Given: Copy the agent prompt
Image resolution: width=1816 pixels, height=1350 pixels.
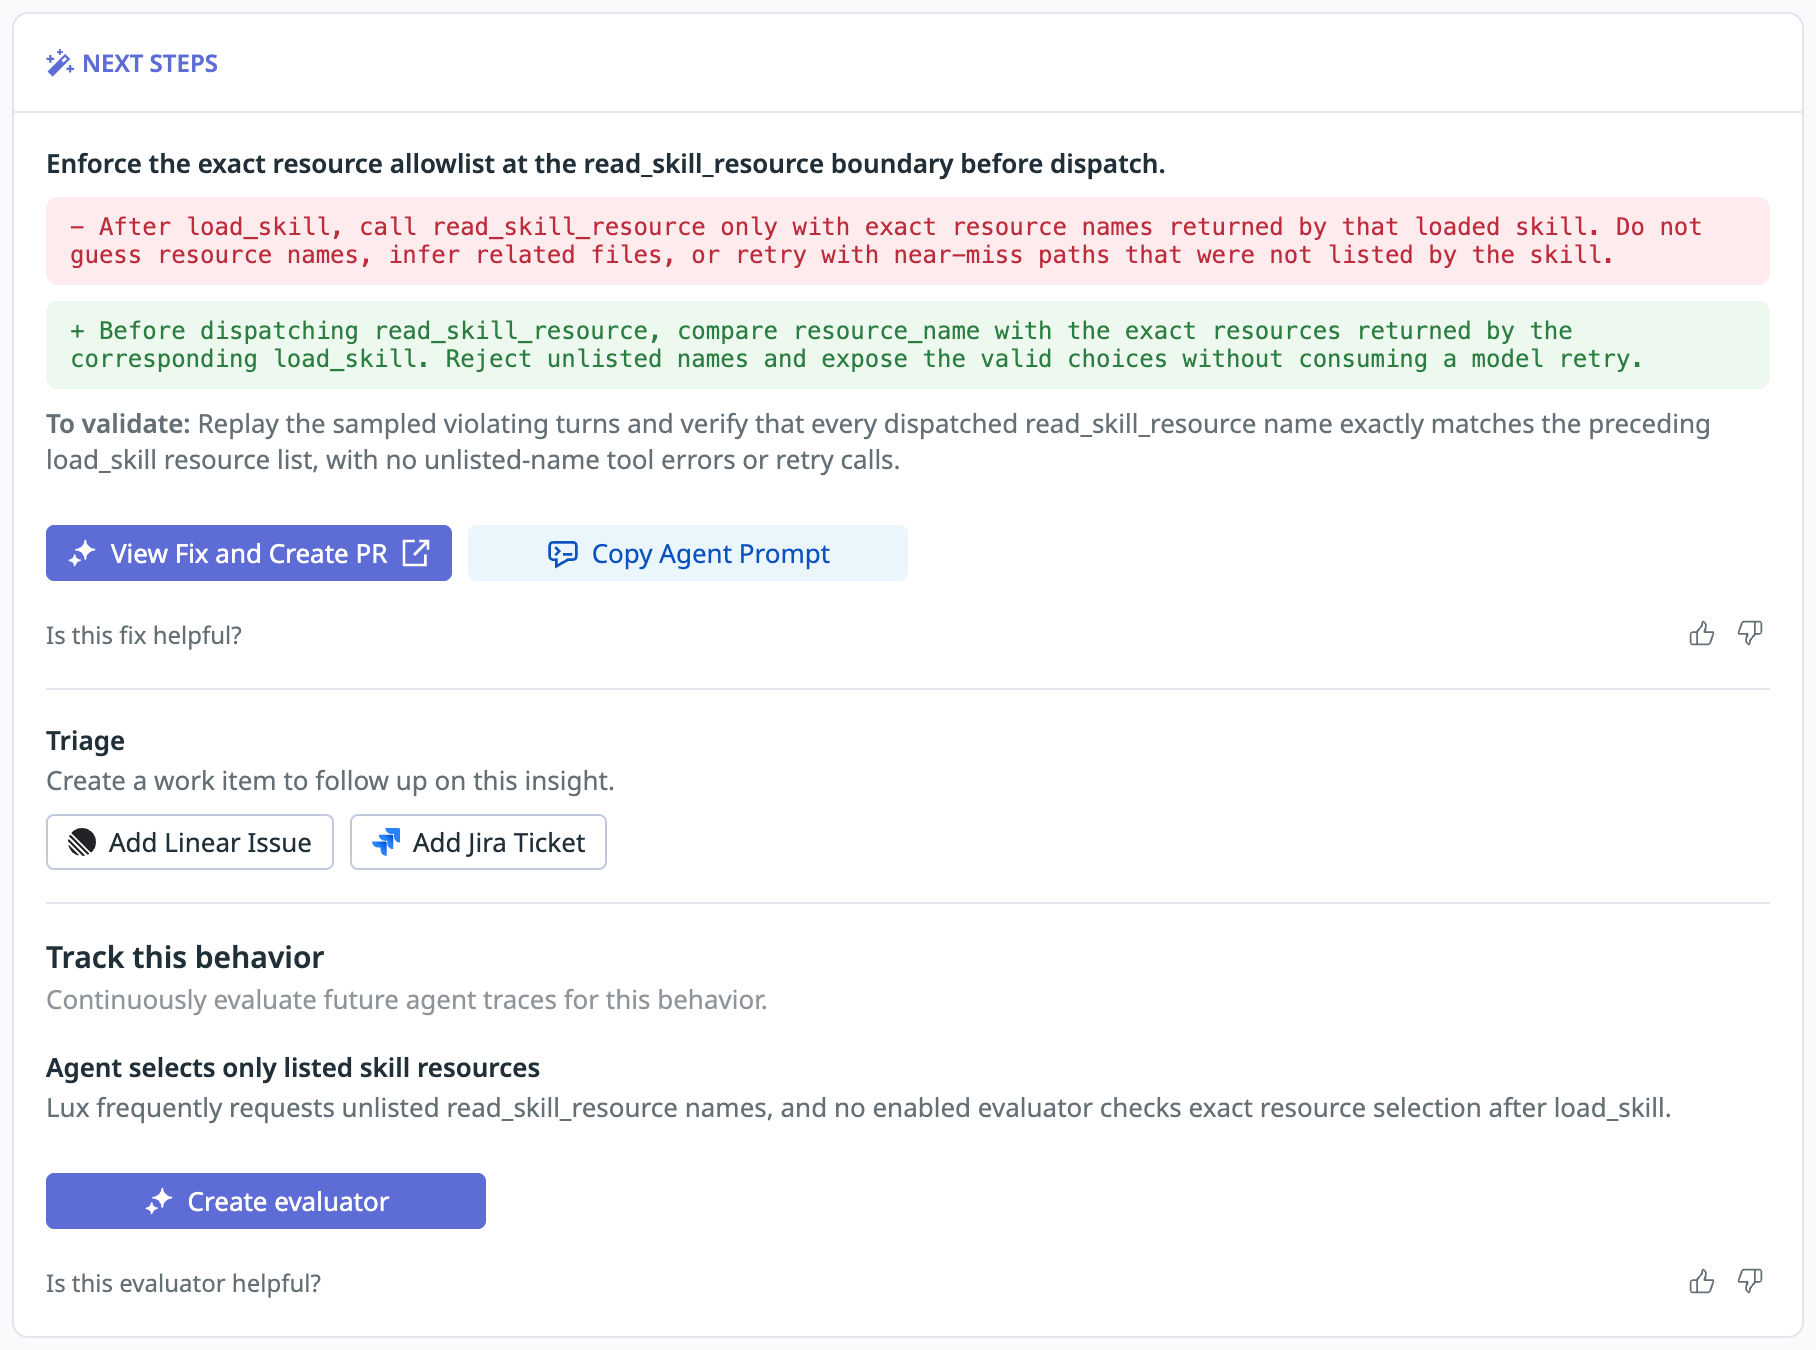Looking at the screenshot, I should 688,553.
